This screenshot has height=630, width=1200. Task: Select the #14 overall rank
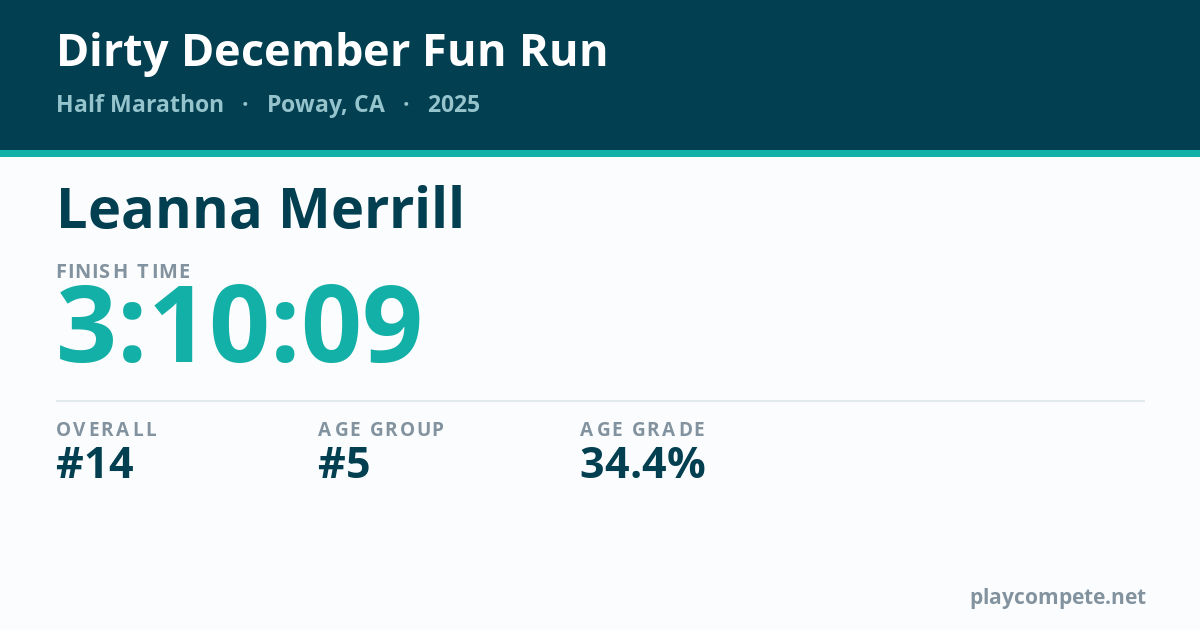click(x=95, y=464)
